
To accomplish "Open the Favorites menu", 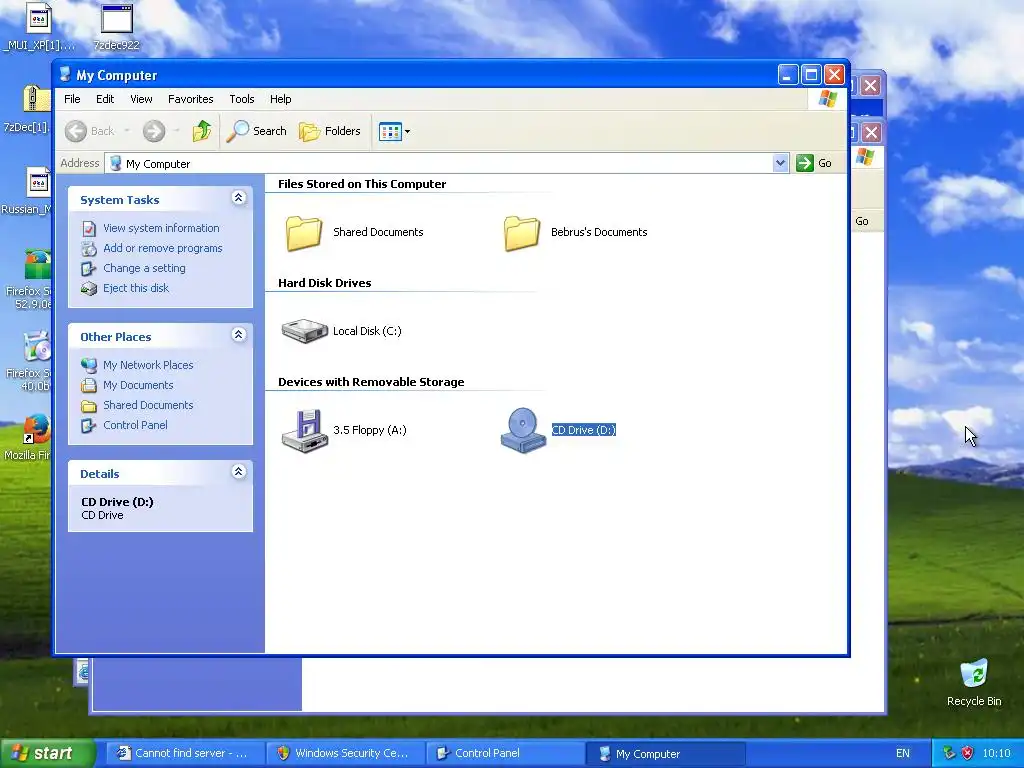I will pyautogui.click(x=191, y=99).
